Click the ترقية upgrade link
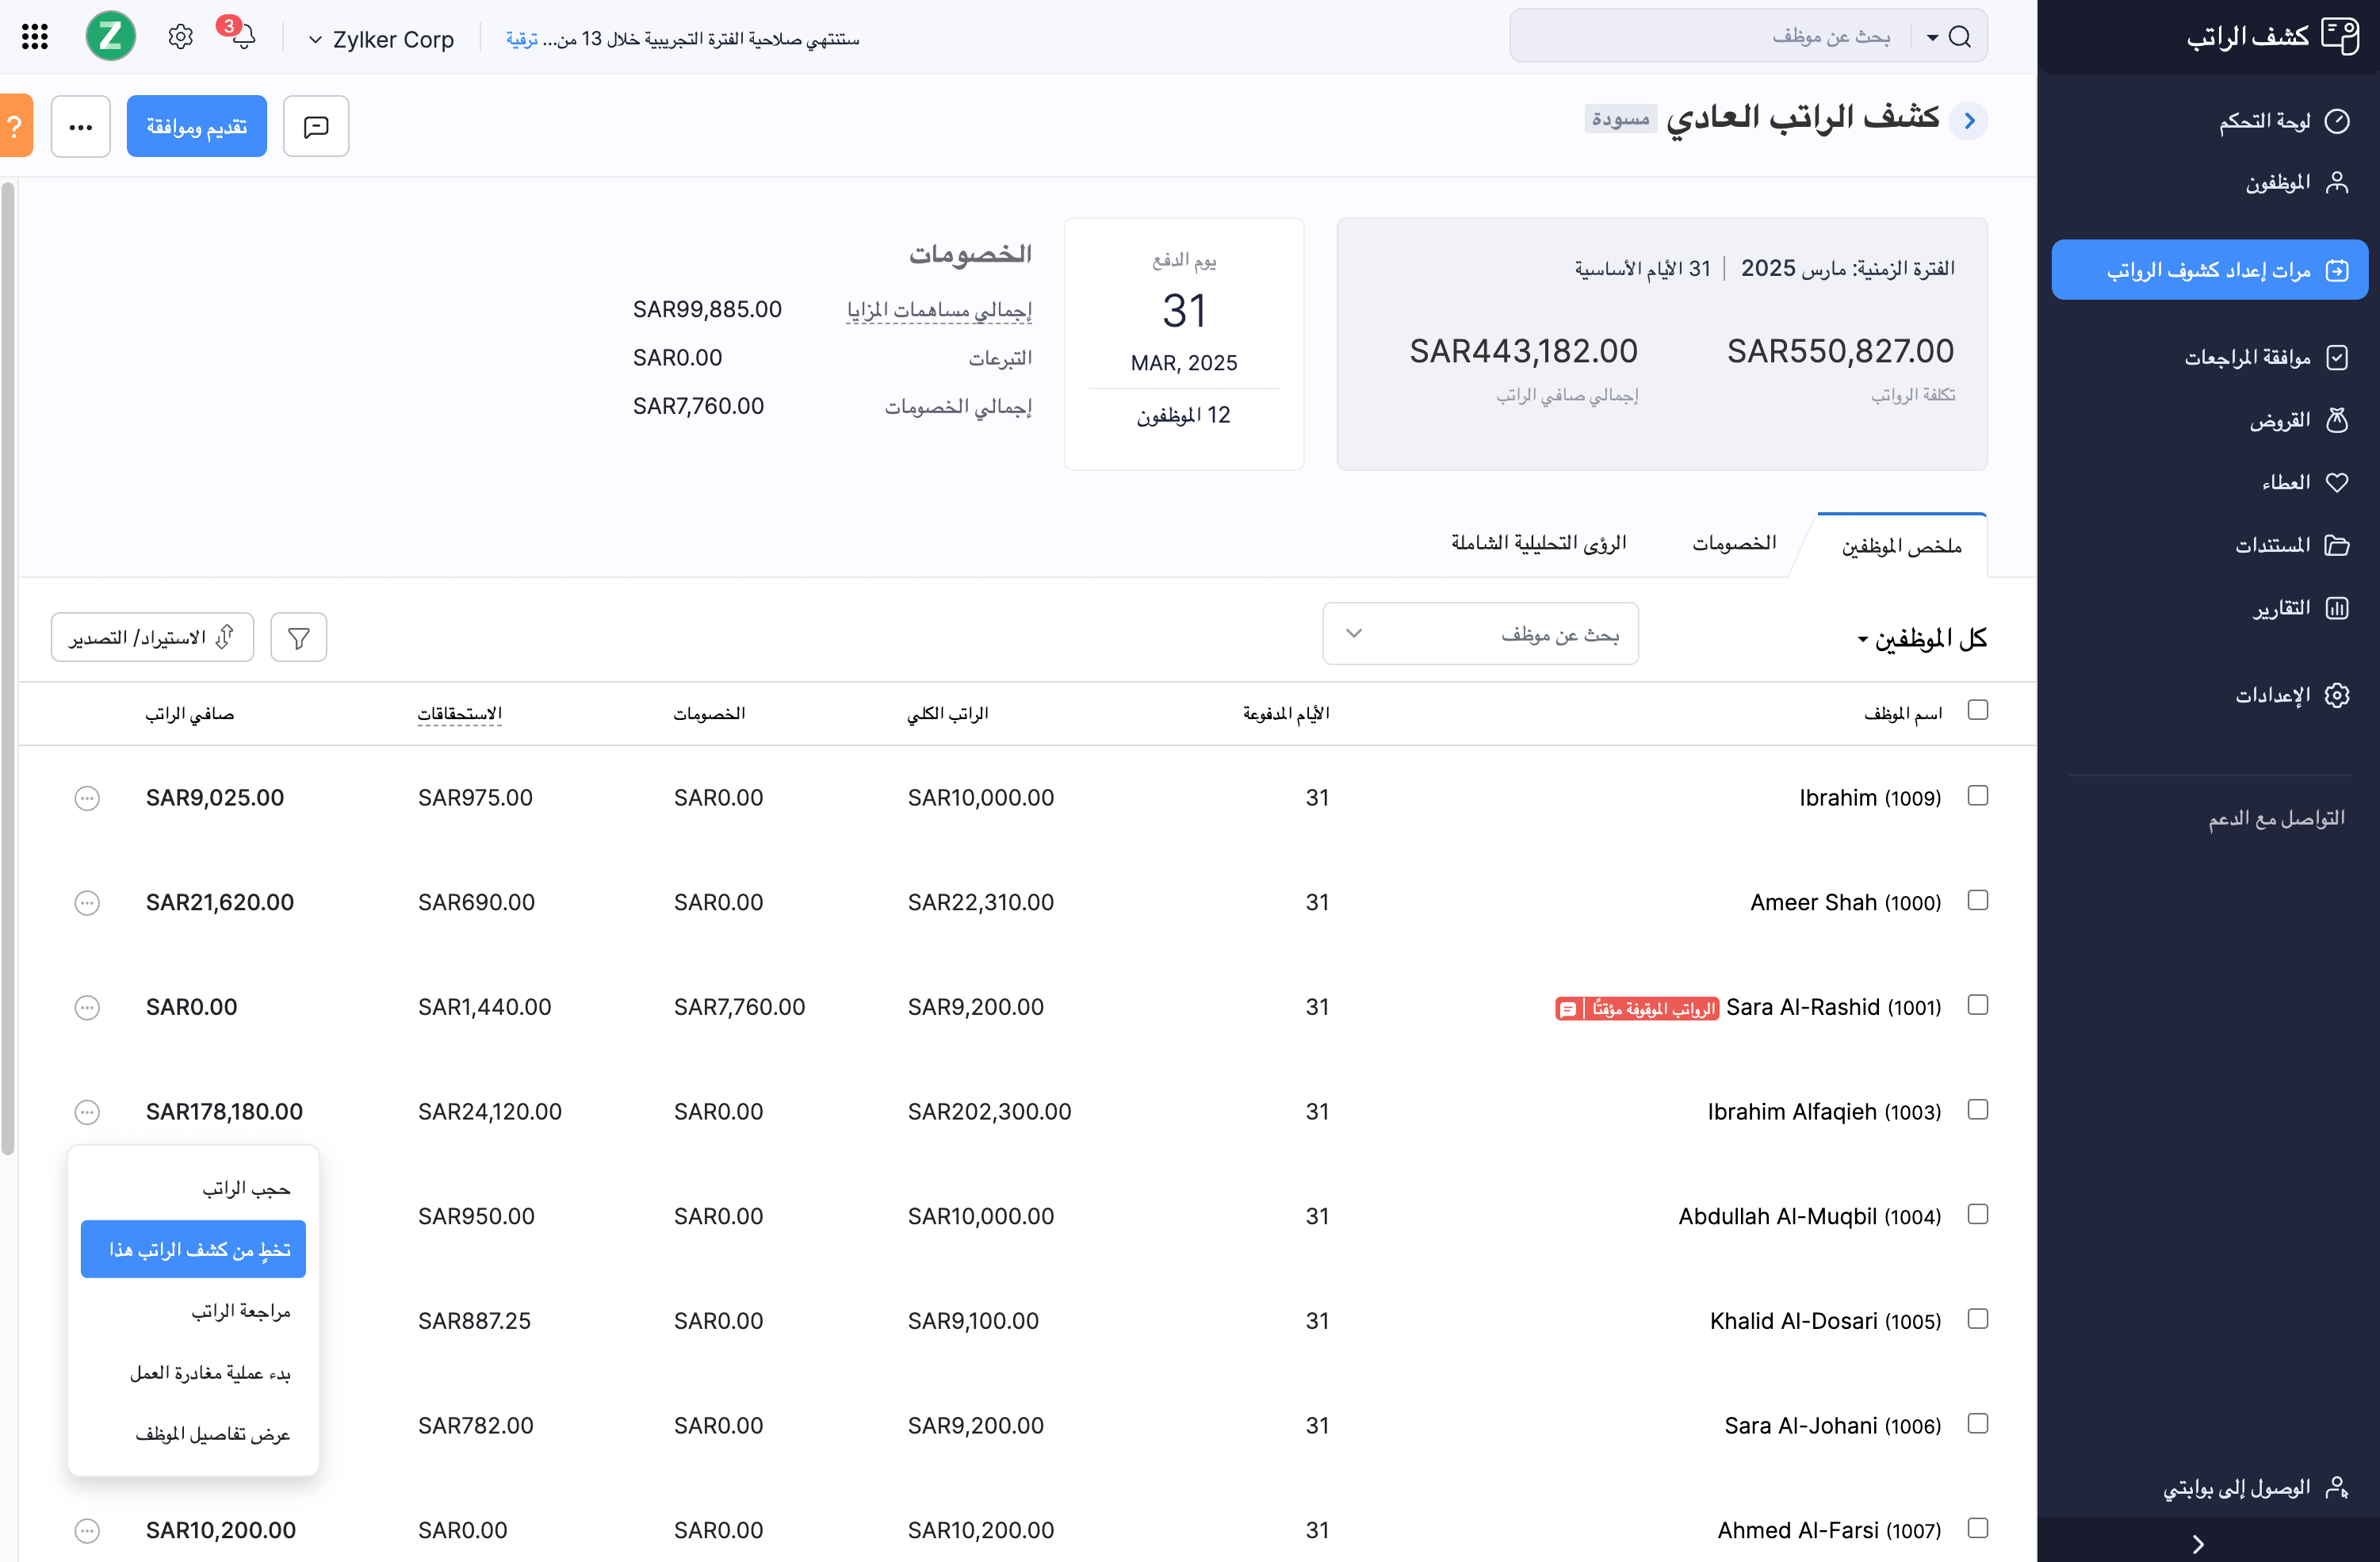This screenshot has height=1562, width=2380. tap(521, 40)
